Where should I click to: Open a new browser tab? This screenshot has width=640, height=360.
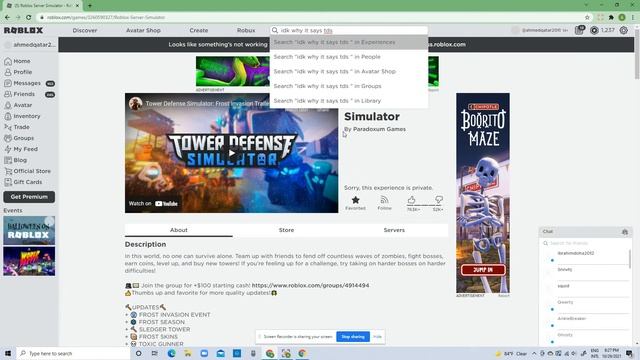coord(89,5)
